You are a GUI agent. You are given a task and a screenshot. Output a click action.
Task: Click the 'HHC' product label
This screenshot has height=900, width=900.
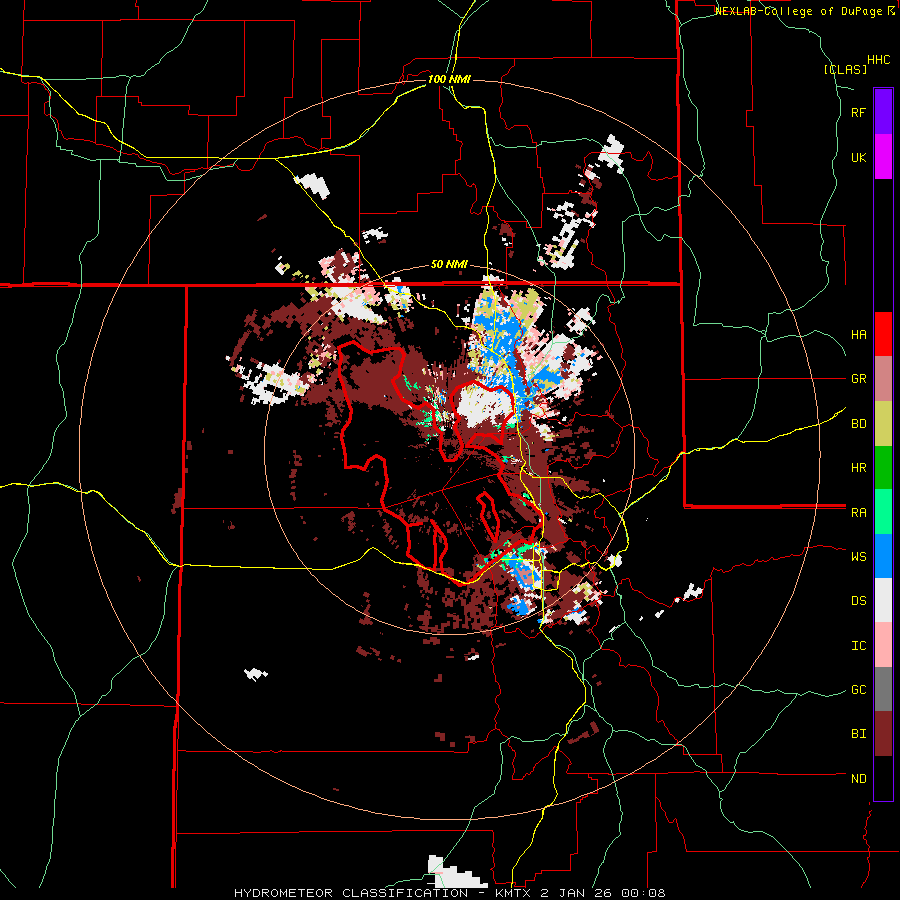879,60
